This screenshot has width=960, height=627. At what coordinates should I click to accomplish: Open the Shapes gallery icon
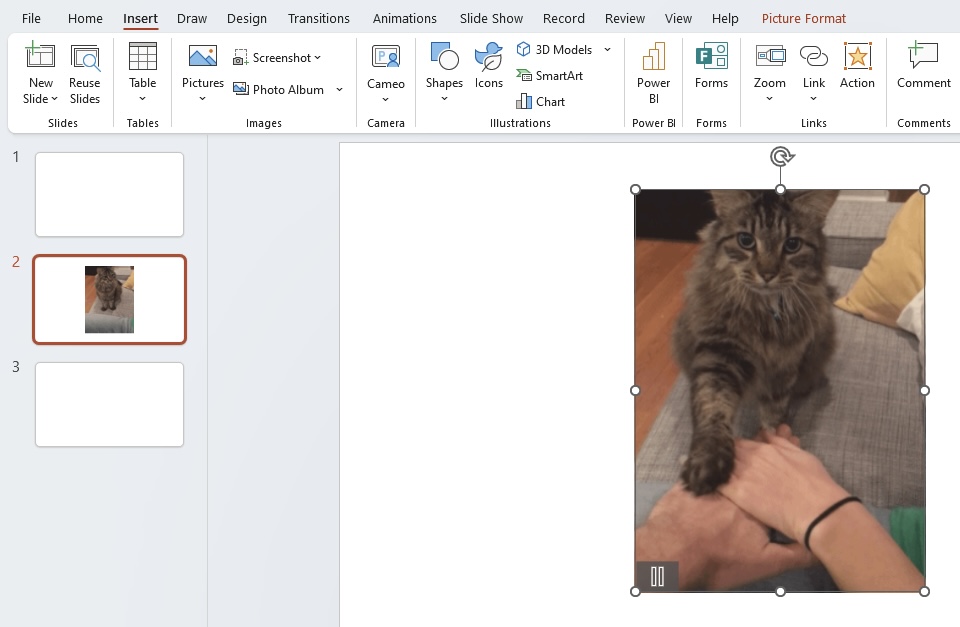coord(444,56)
